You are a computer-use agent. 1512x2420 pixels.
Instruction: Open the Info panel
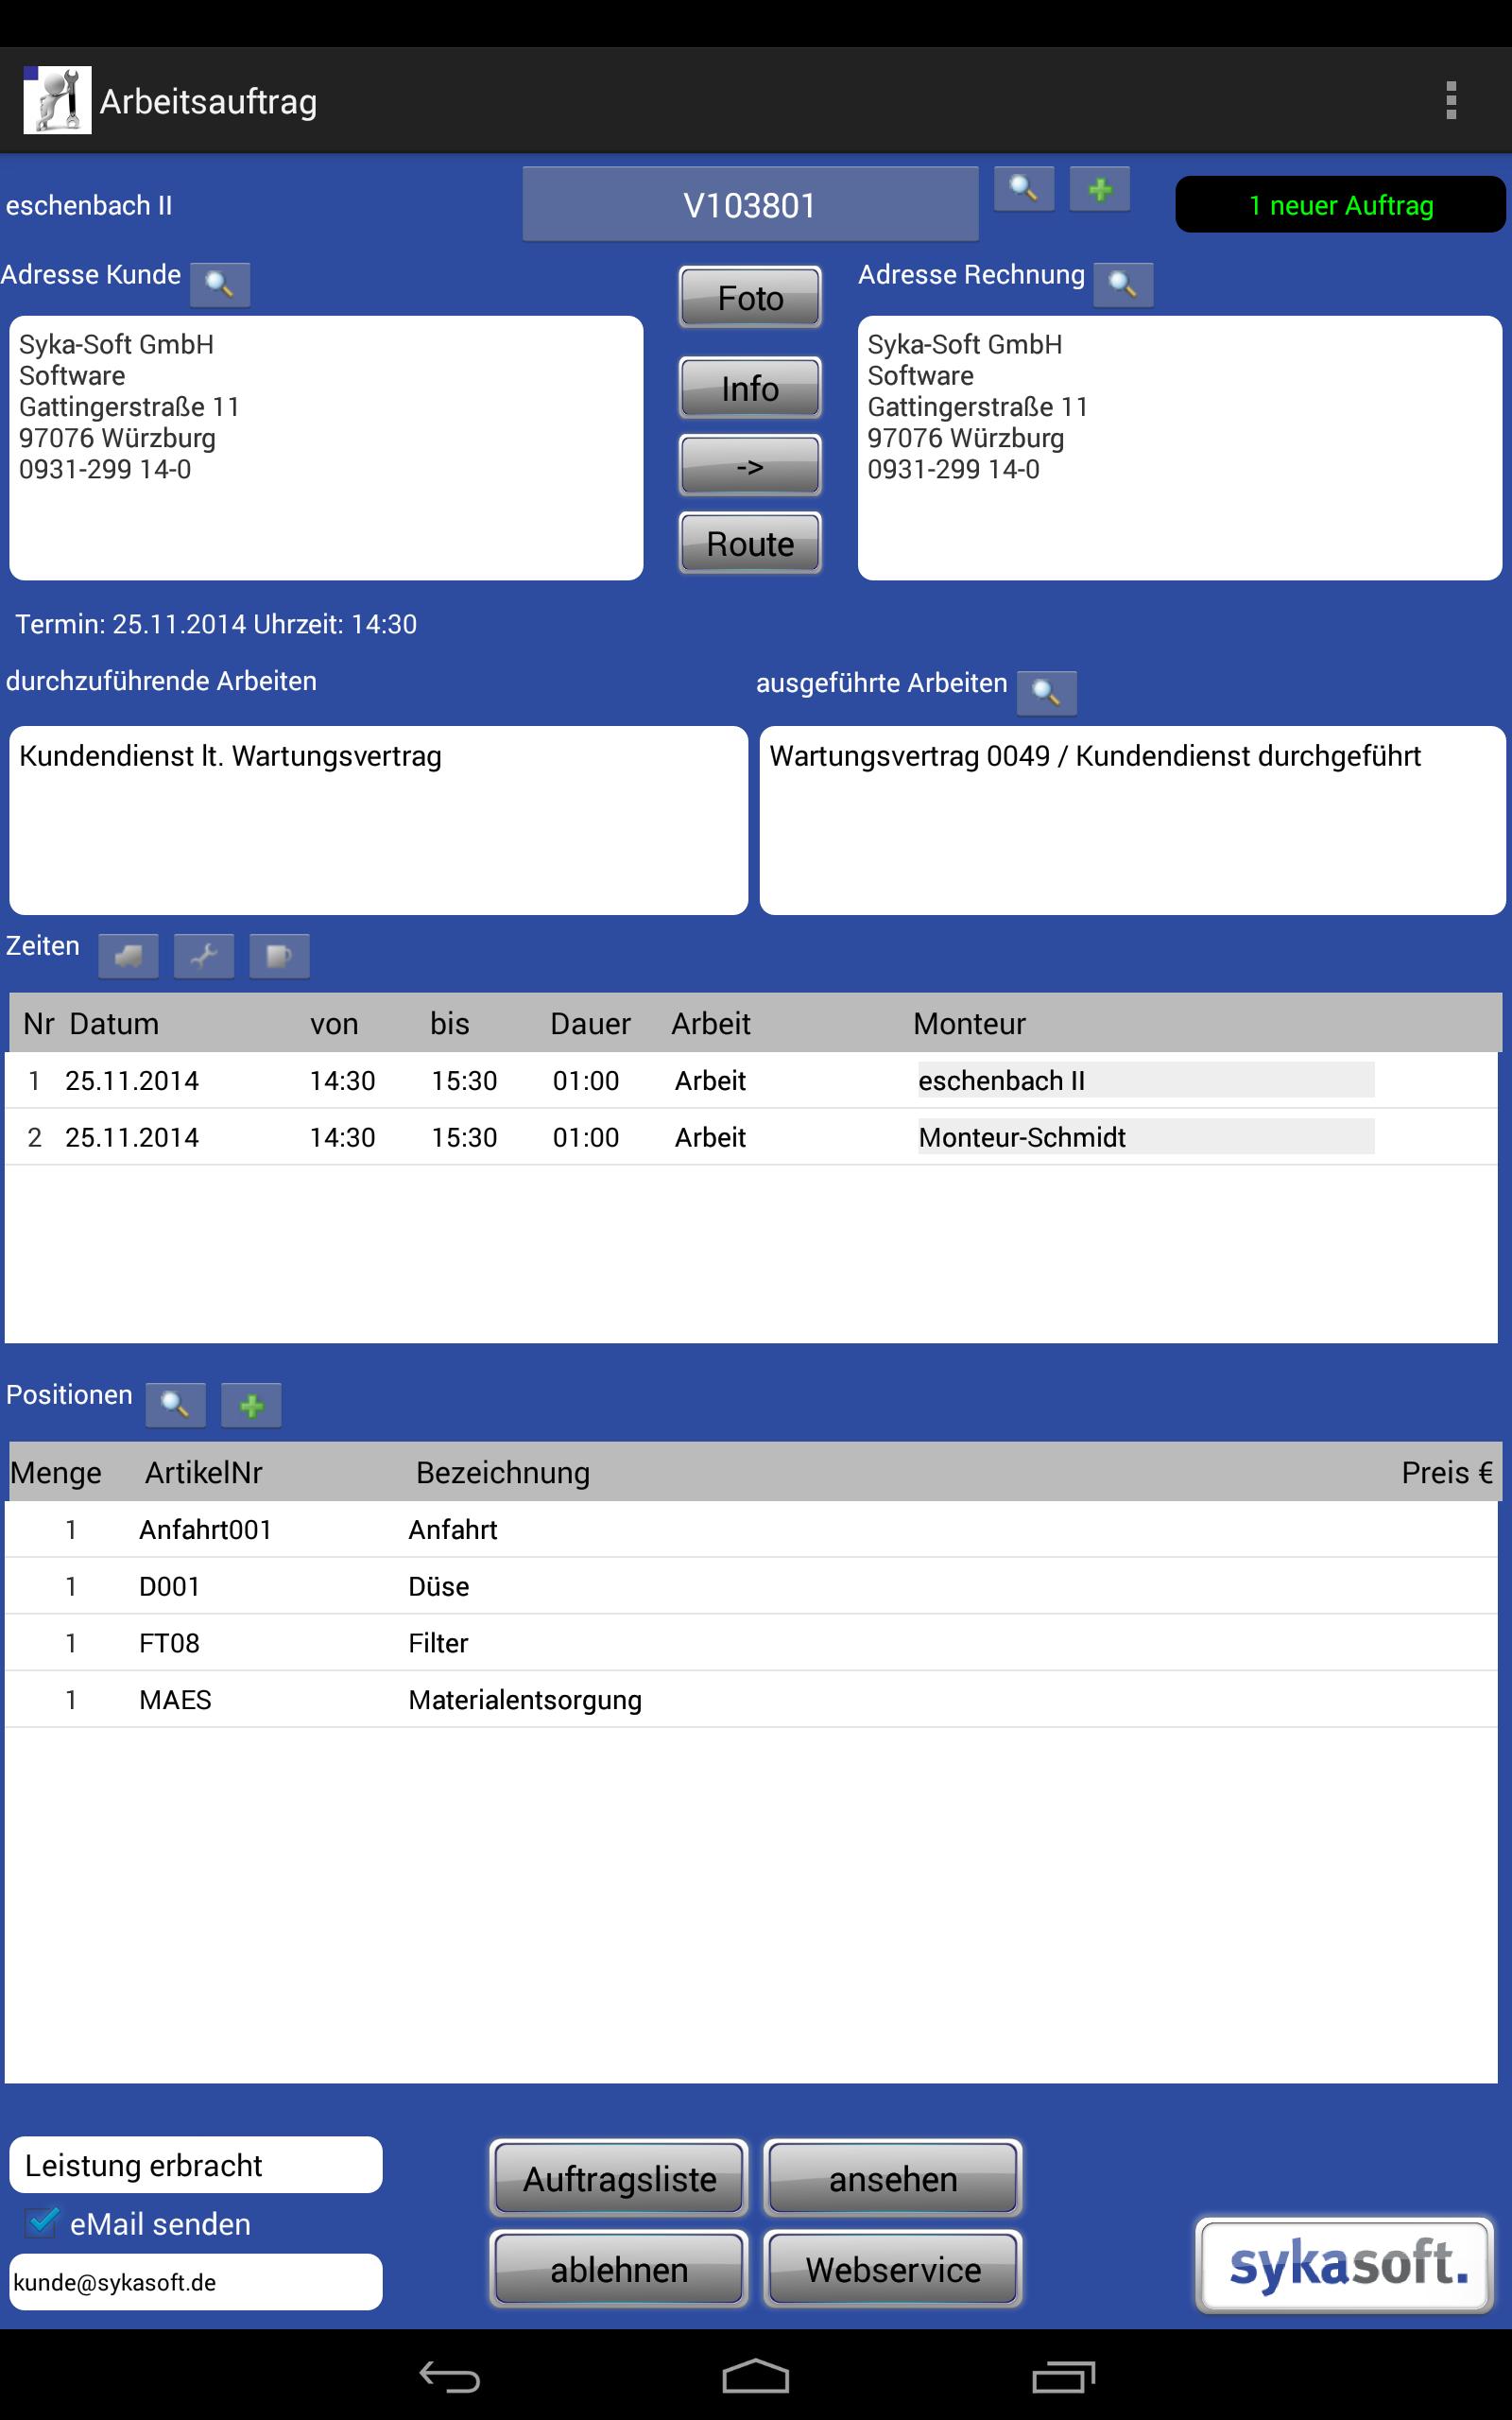(x=749, y=389)
